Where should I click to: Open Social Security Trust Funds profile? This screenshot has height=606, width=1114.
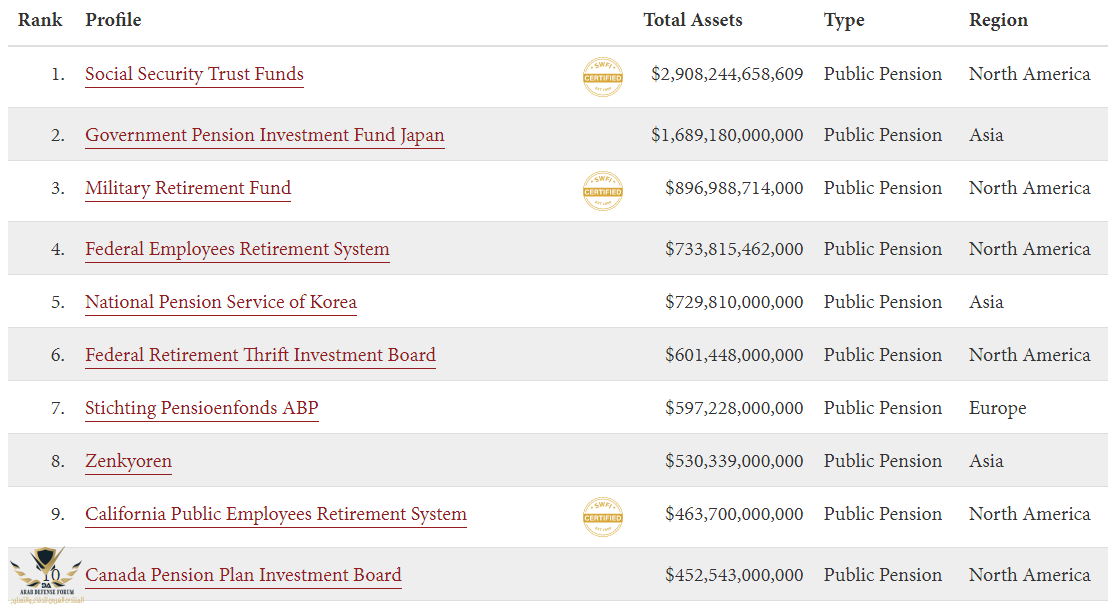194,74
